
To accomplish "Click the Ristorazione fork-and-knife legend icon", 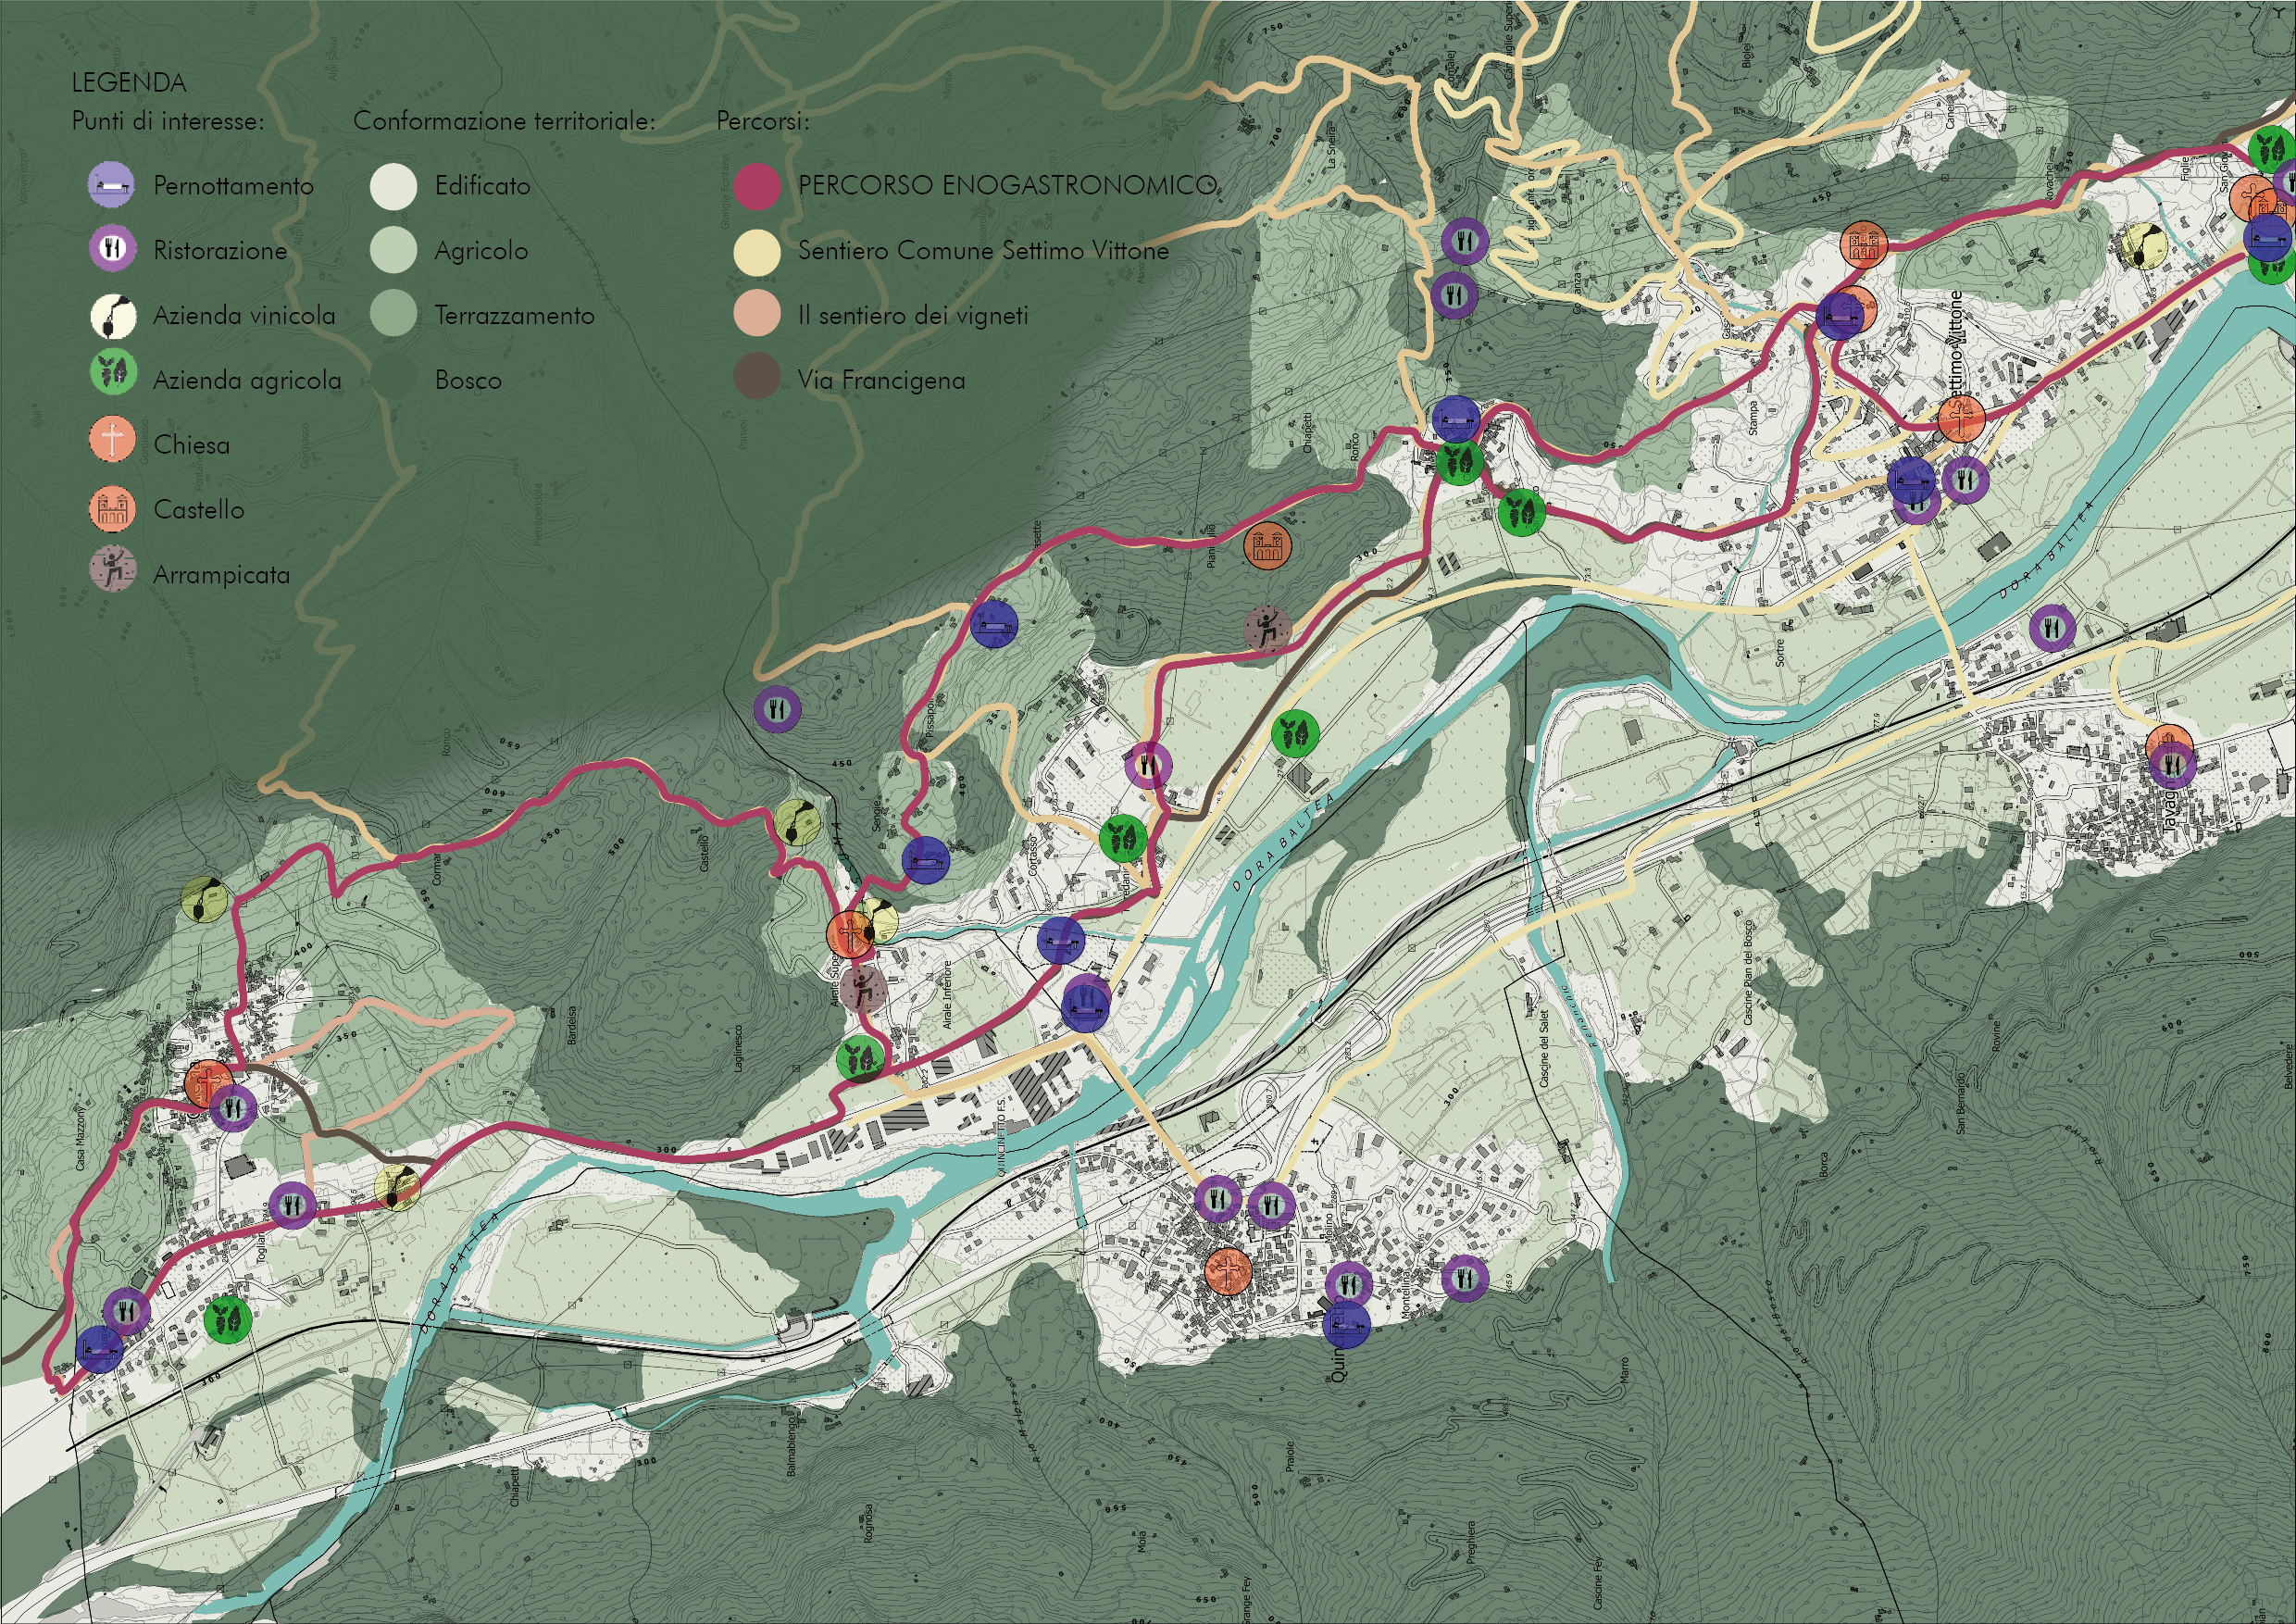I will [113, 248].
